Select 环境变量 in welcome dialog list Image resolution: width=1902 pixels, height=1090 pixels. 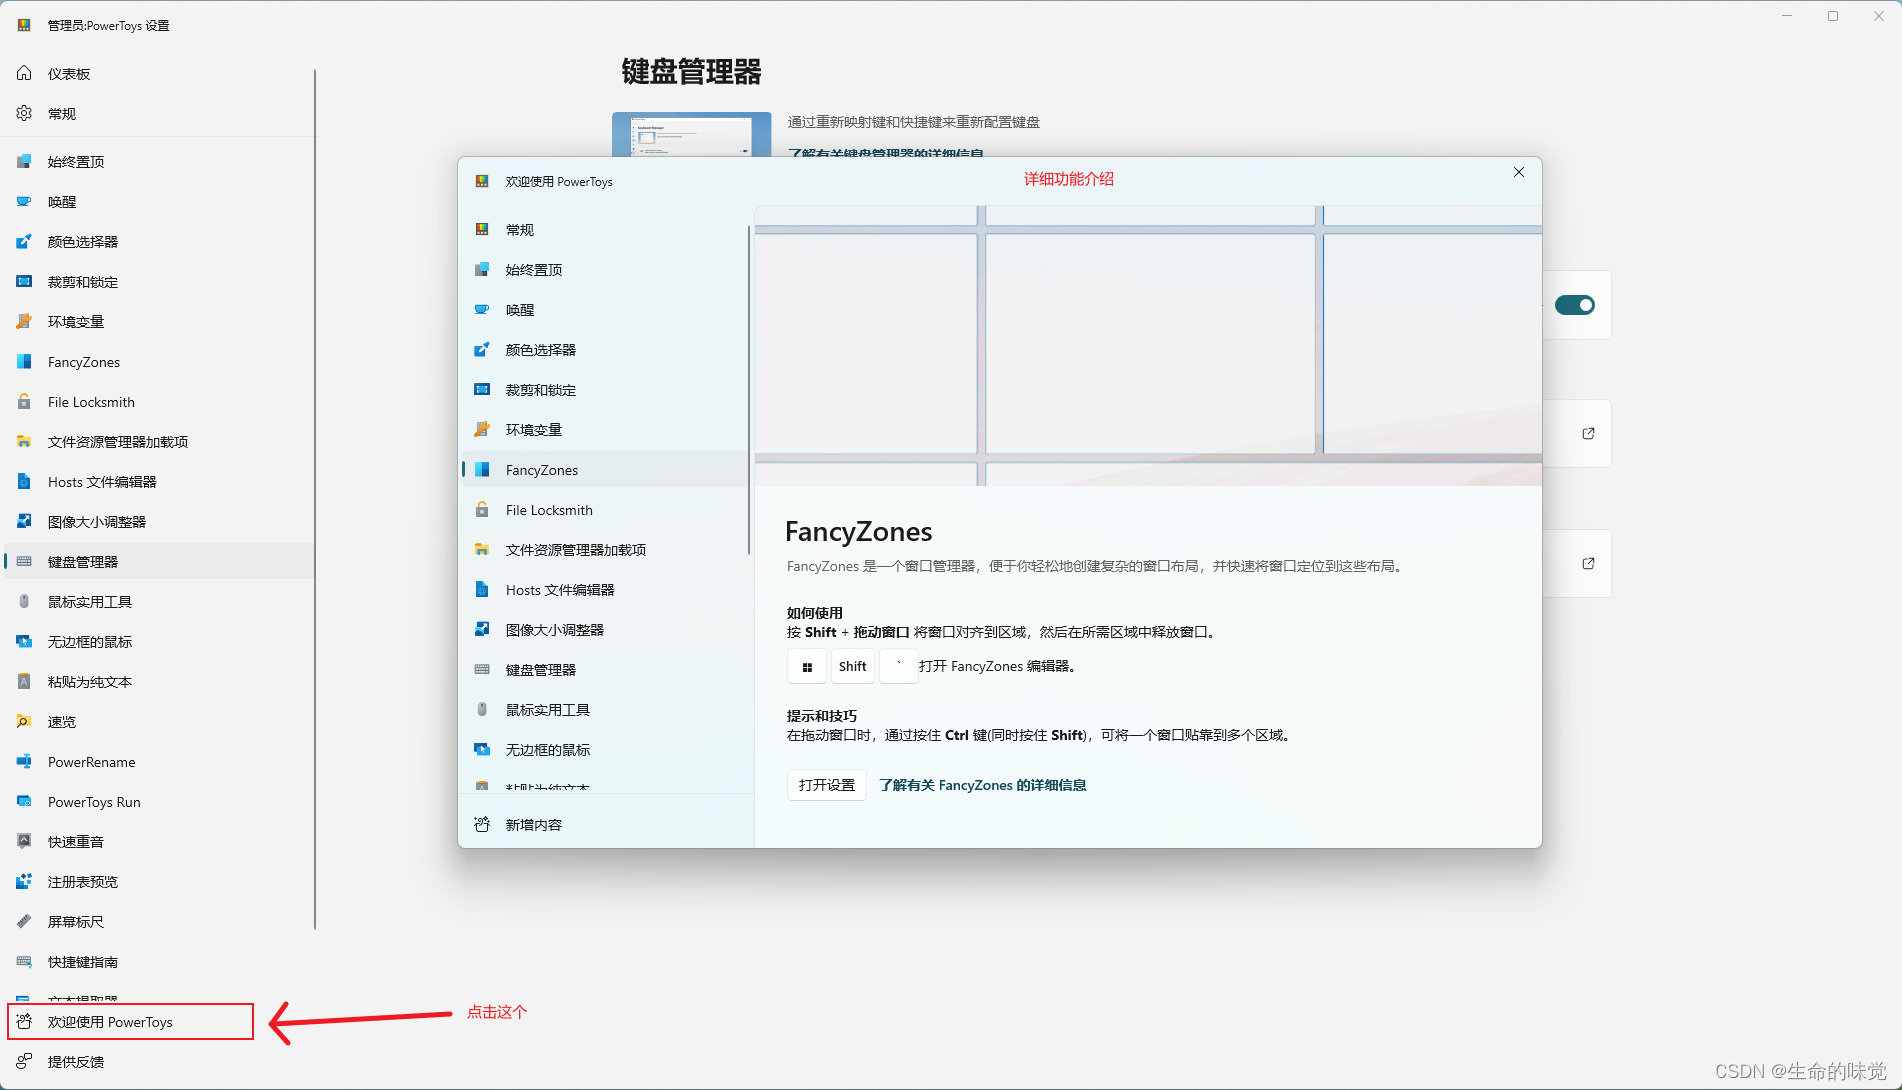[604, 430]
